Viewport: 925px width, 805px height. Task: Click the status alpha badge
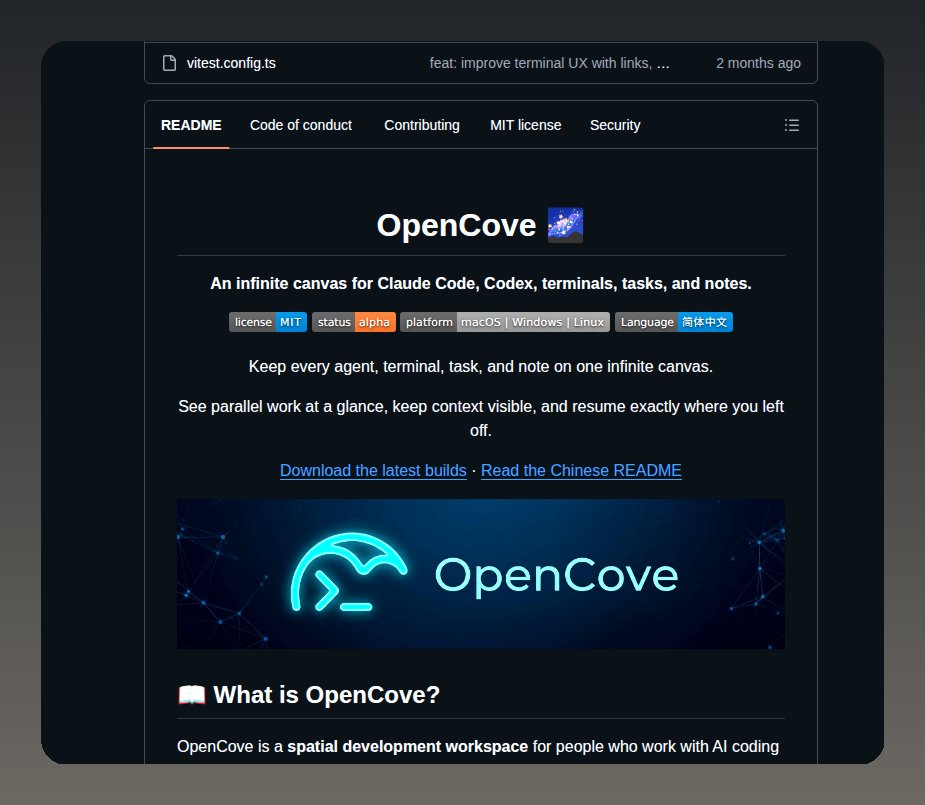point(354,322)
